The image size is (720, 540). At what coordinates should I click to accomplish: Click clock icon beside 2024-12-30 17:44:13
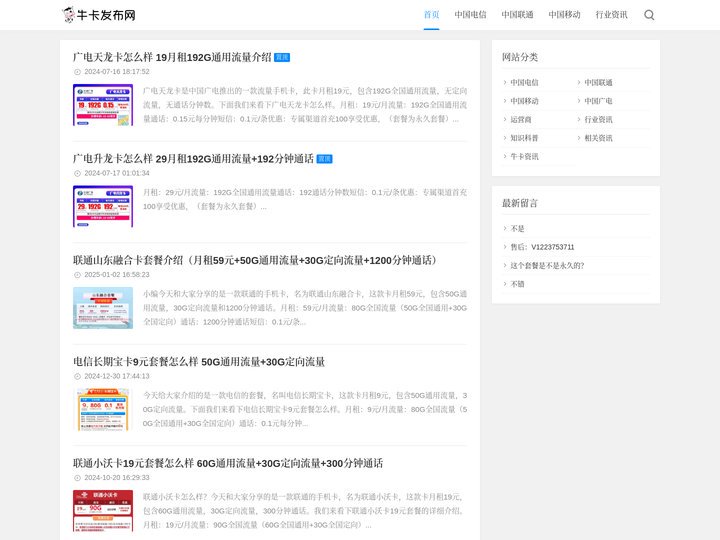pyautogui.click(x=77, y=376)
